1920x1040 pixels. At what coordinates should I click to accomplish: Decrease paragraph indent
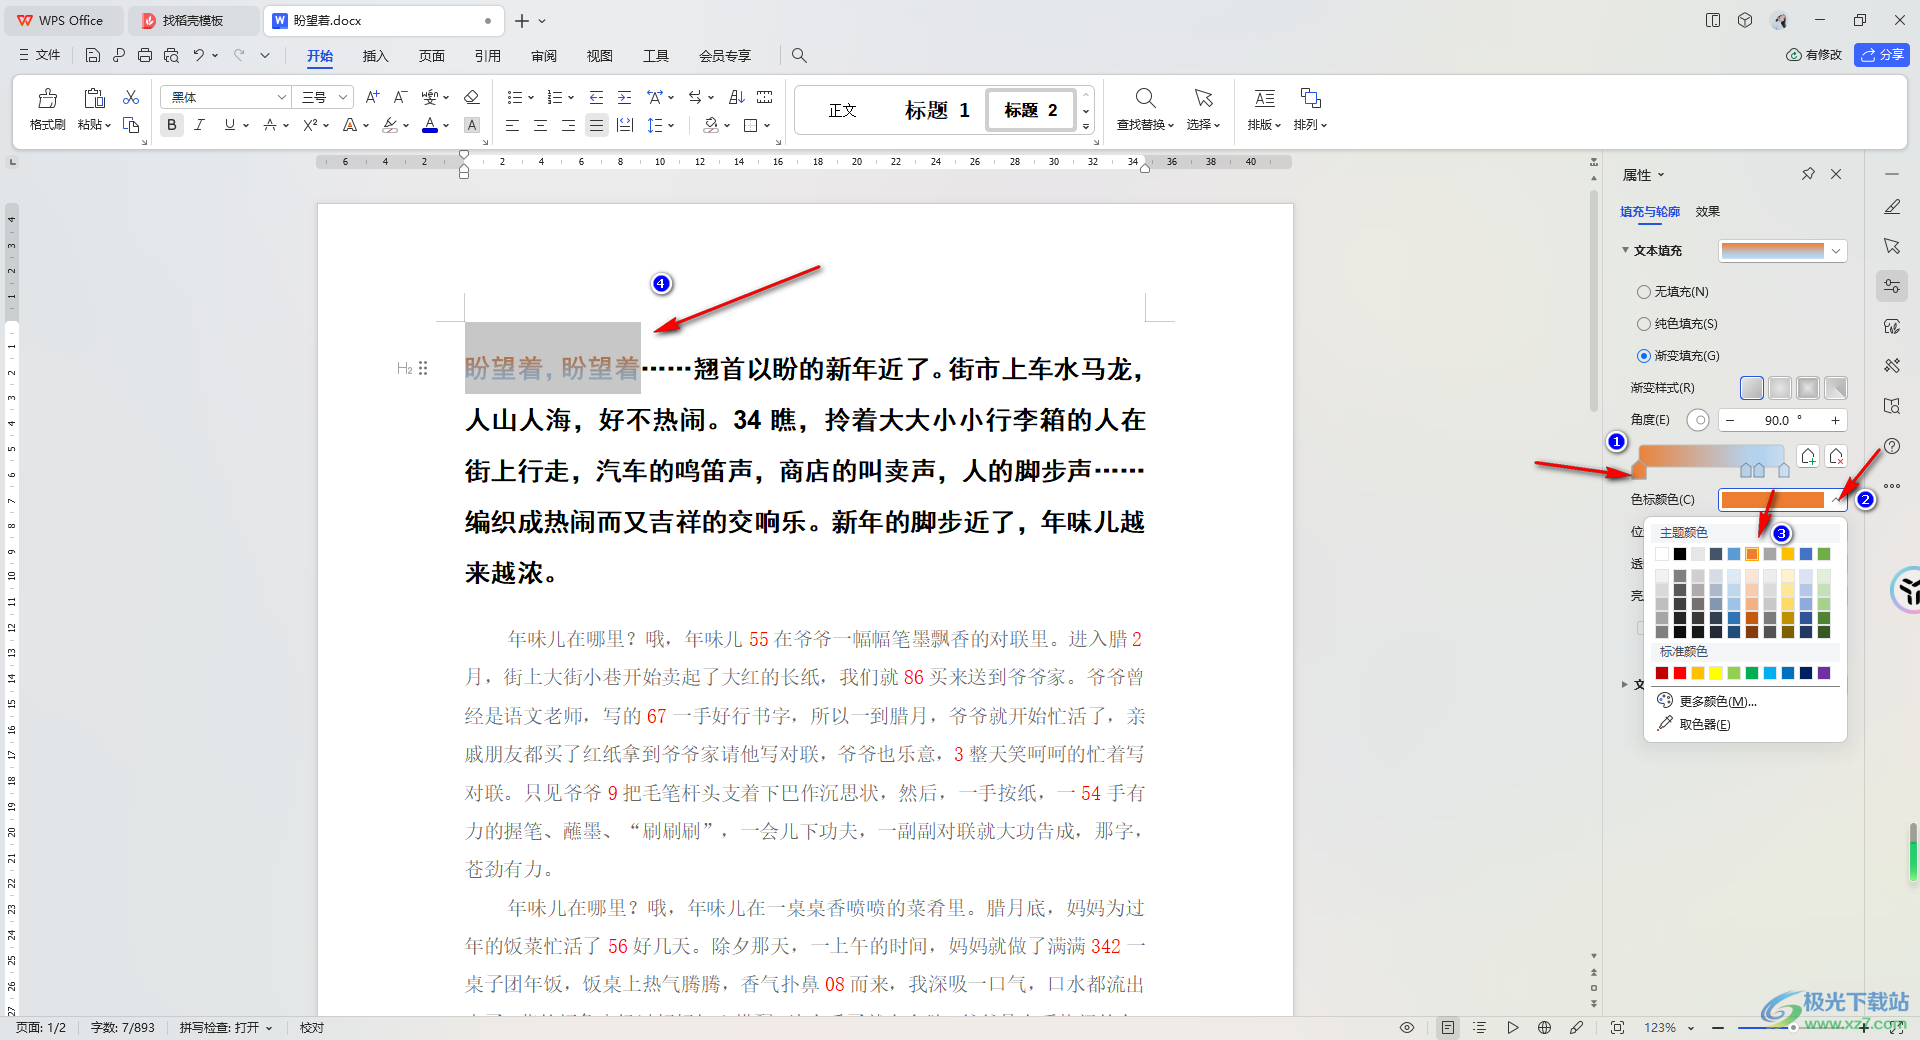pos(596,97)
